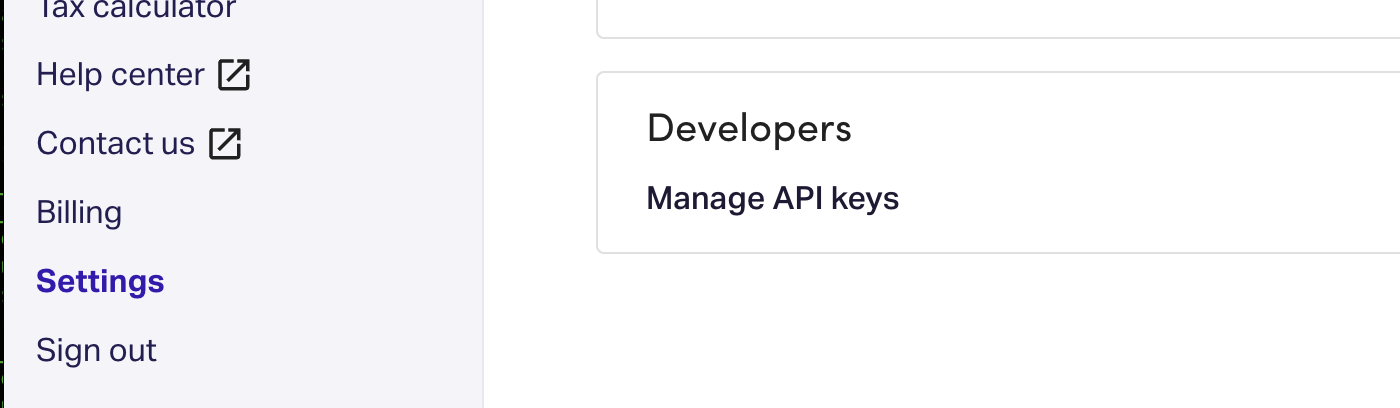
Task: Open the Tax calculator sidebar item
Action: (x=136, y=10)
